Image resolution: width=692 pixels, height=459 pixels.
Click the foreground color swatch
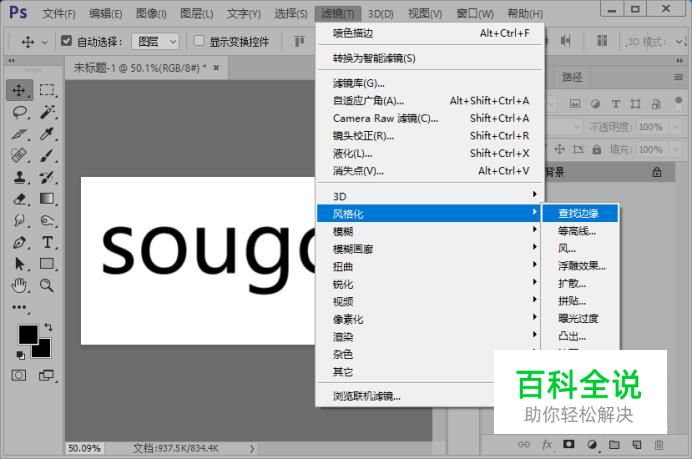[x=27, y=335]
